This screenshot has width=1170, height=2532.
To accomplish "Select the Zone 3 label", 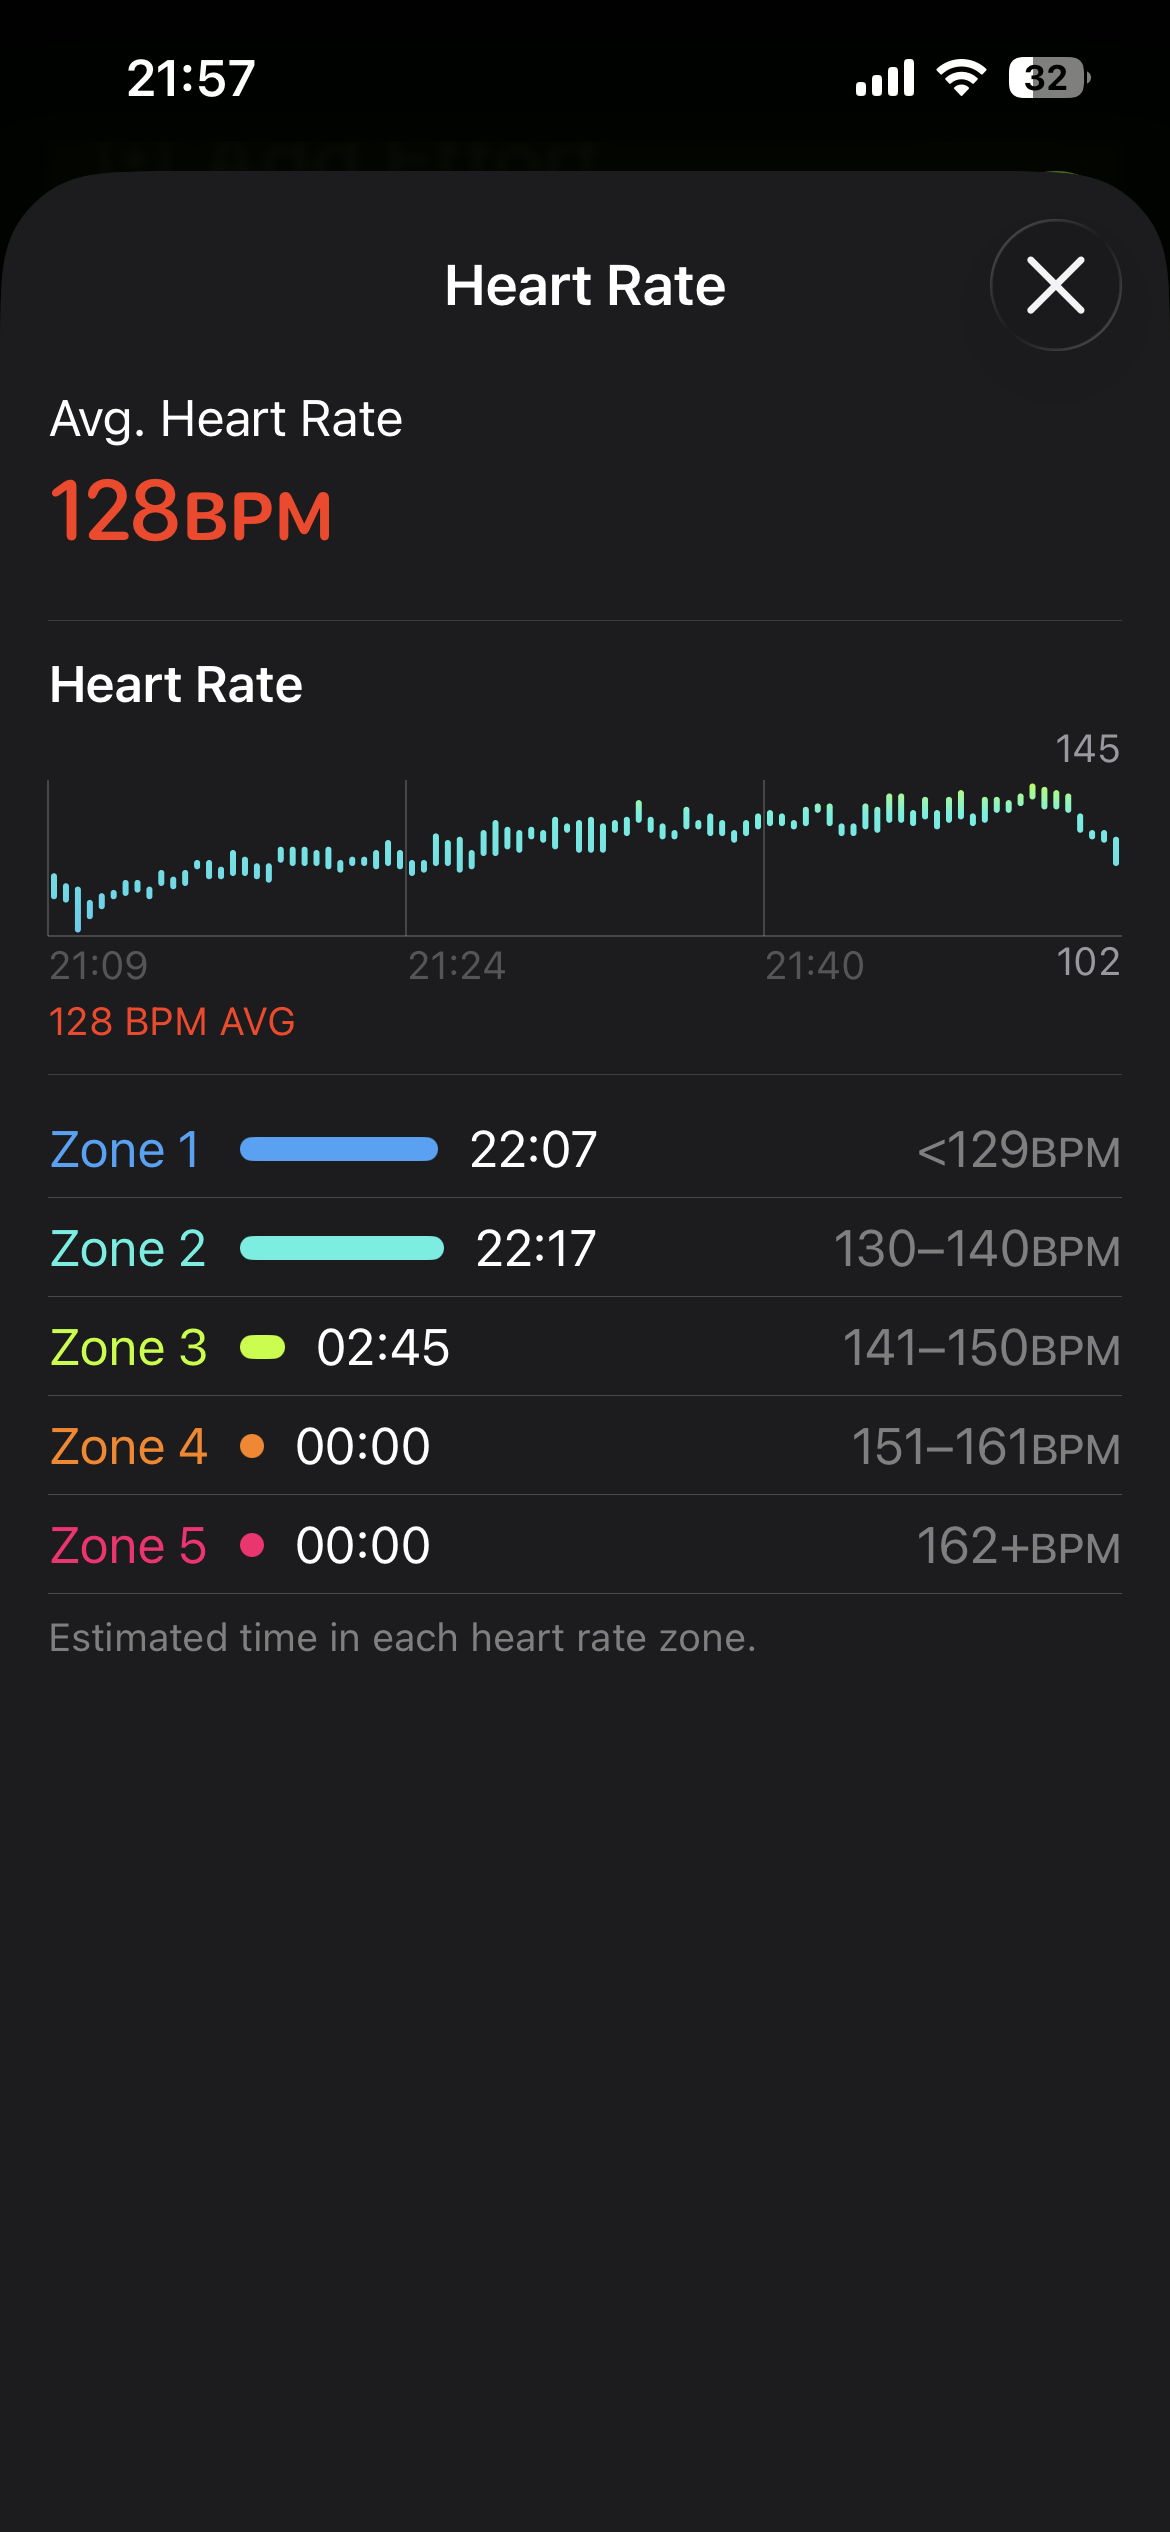I will click(x=128, y=1347).
